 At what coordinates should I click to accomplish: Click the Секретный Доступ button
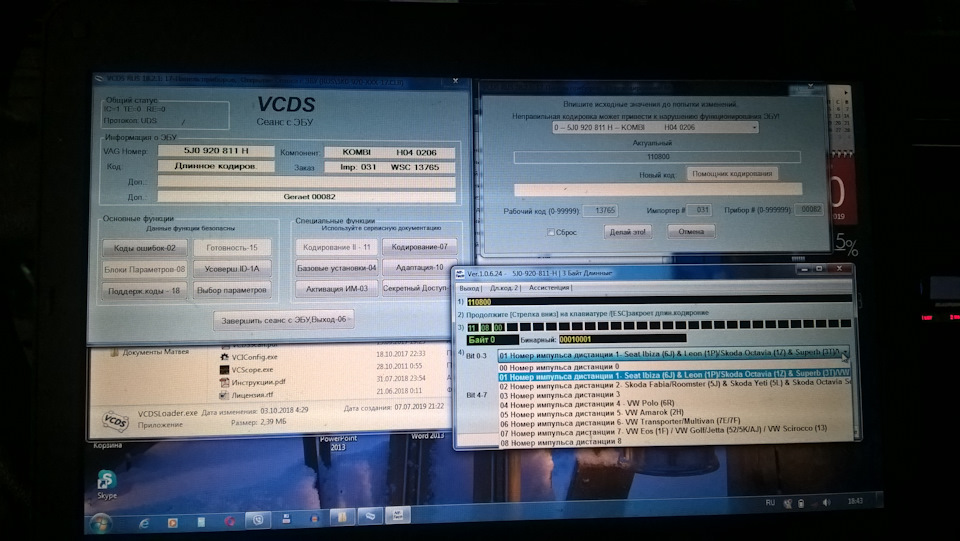coord(416,288)
